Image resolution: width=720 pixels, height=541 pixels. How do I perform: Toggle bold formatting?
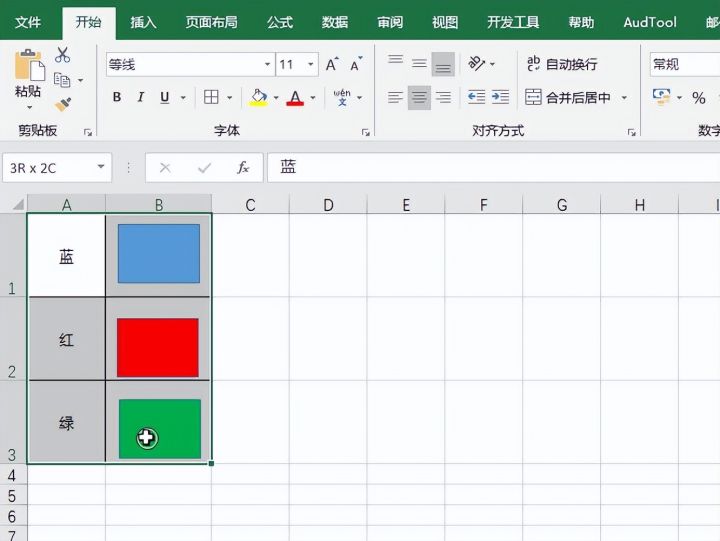117,97
